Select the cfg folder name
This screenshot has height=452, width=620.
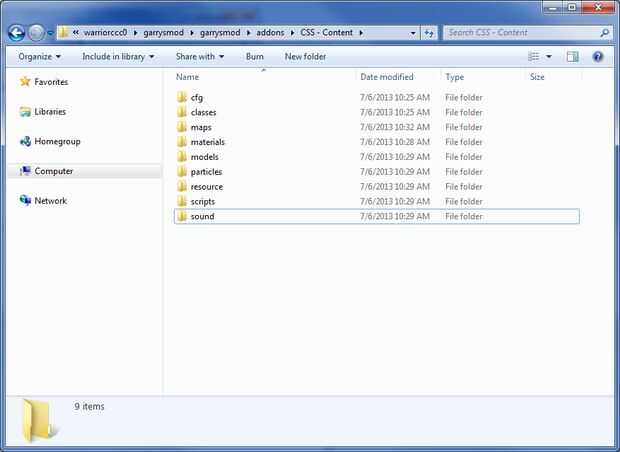(x=197, y=98)
